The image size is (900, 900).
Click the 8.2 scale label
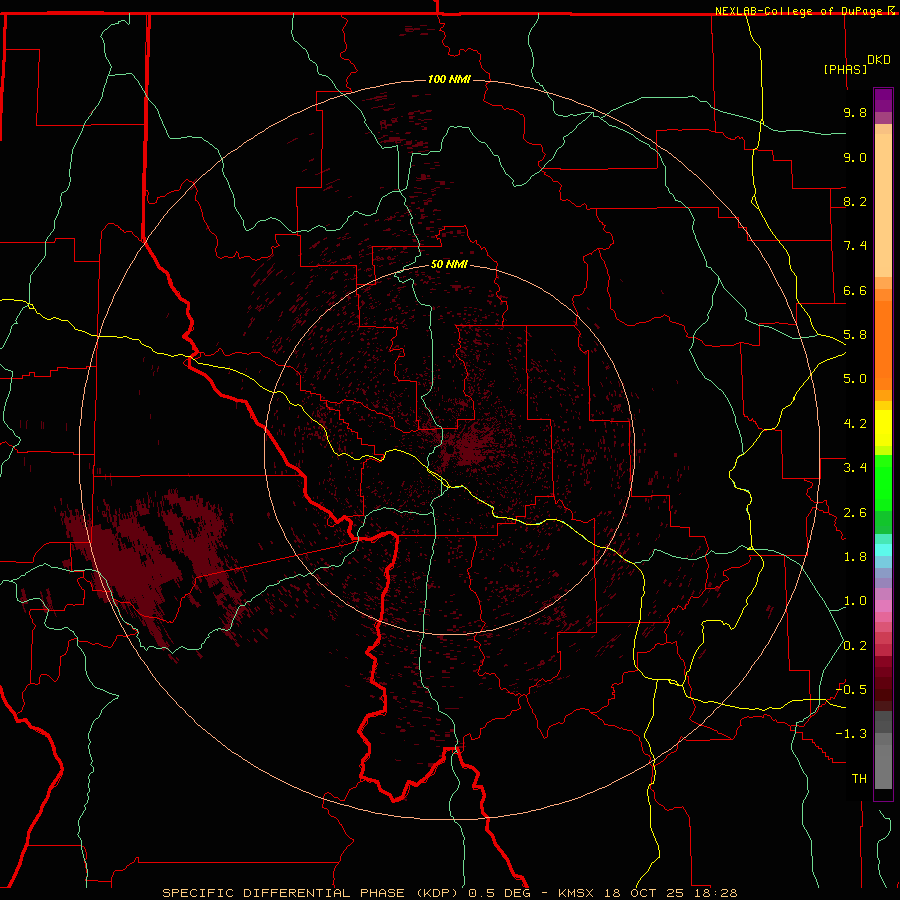(x=855, y=201)
